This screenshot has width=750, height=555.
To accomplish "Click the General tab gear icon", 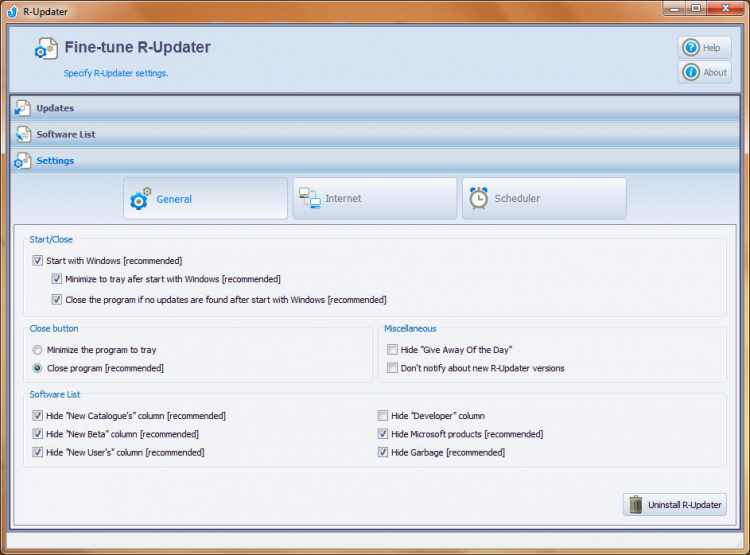I will click(x=140, y=199).
